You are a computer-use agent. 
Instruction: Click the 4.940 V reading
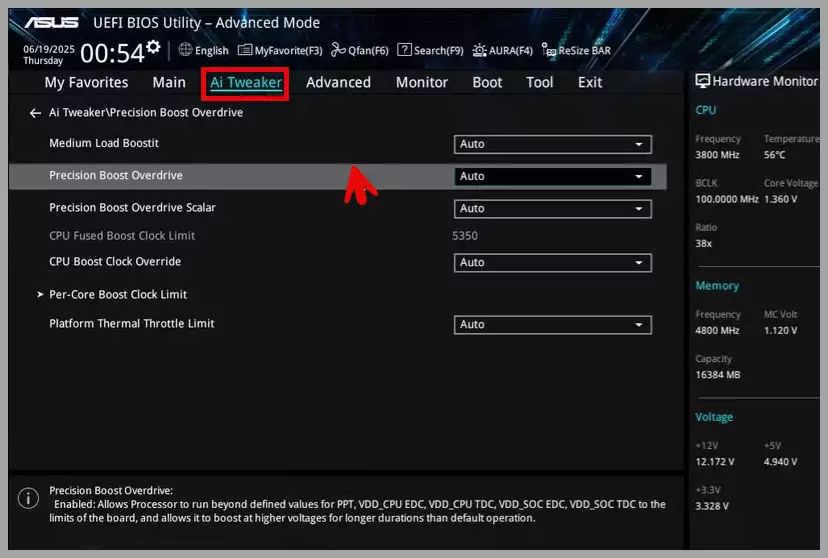[x=780, y=462]
